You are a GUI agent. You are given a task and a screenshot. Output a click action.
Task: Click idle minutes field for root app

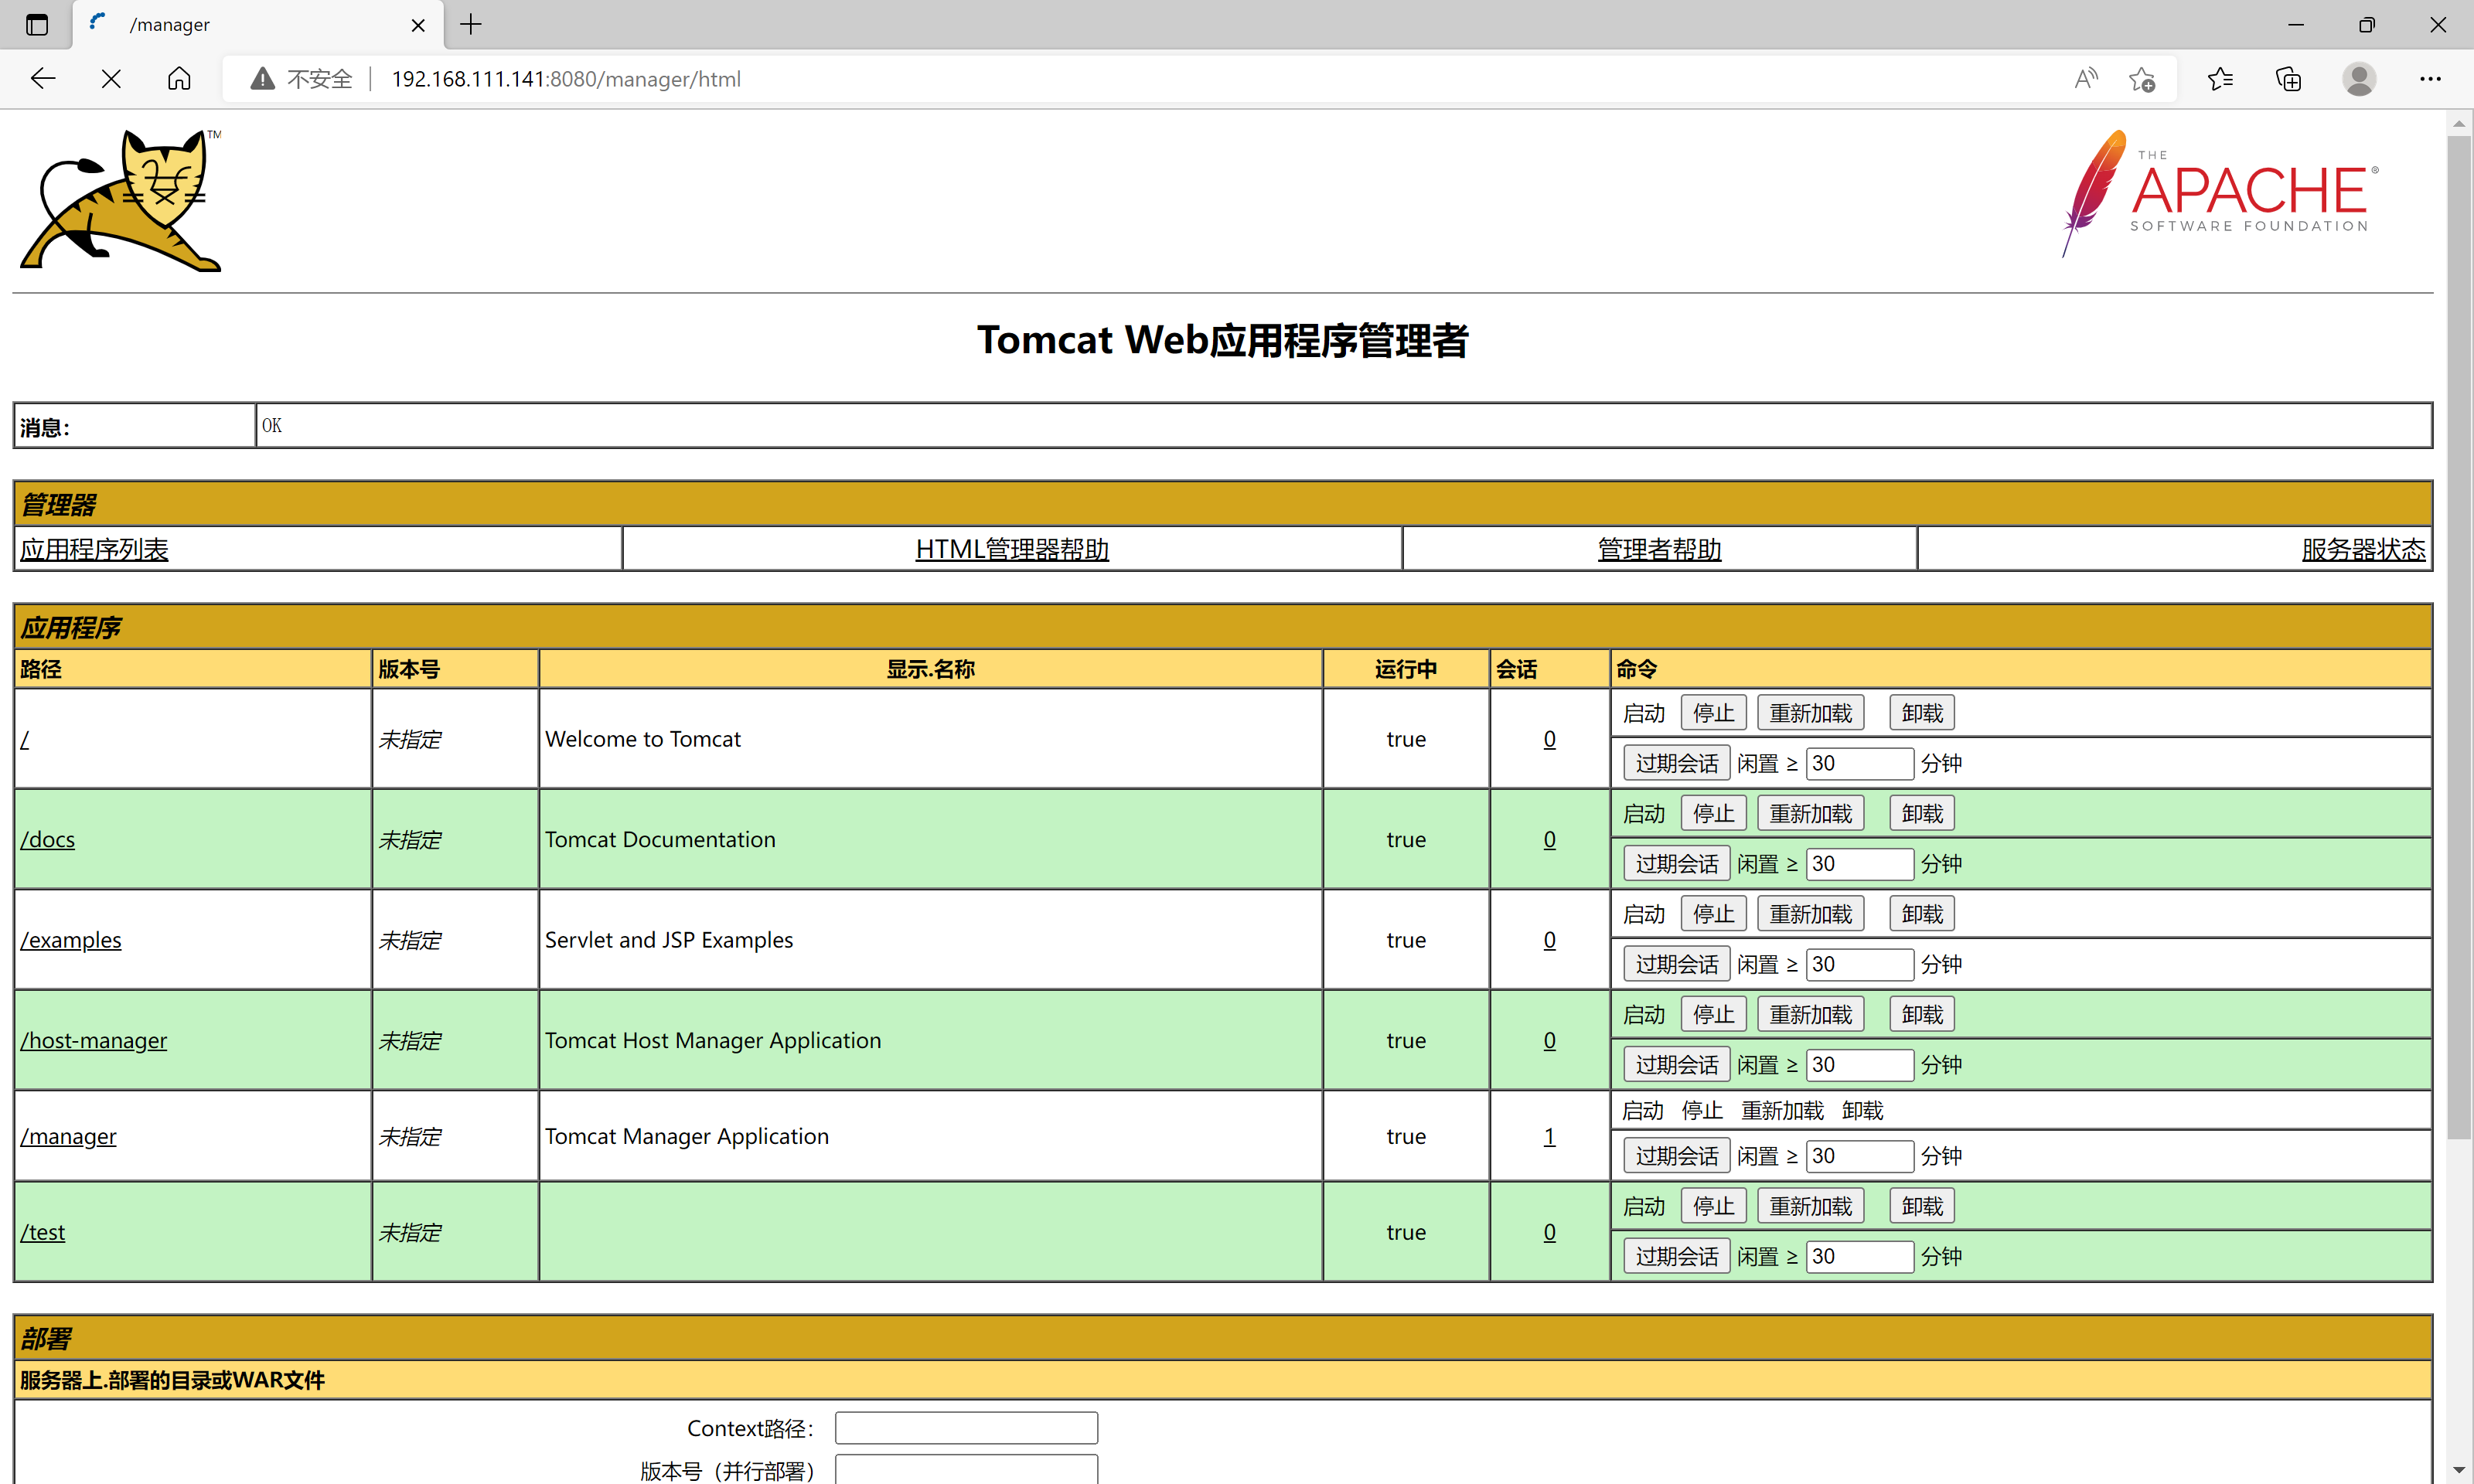click(1859, 763)
